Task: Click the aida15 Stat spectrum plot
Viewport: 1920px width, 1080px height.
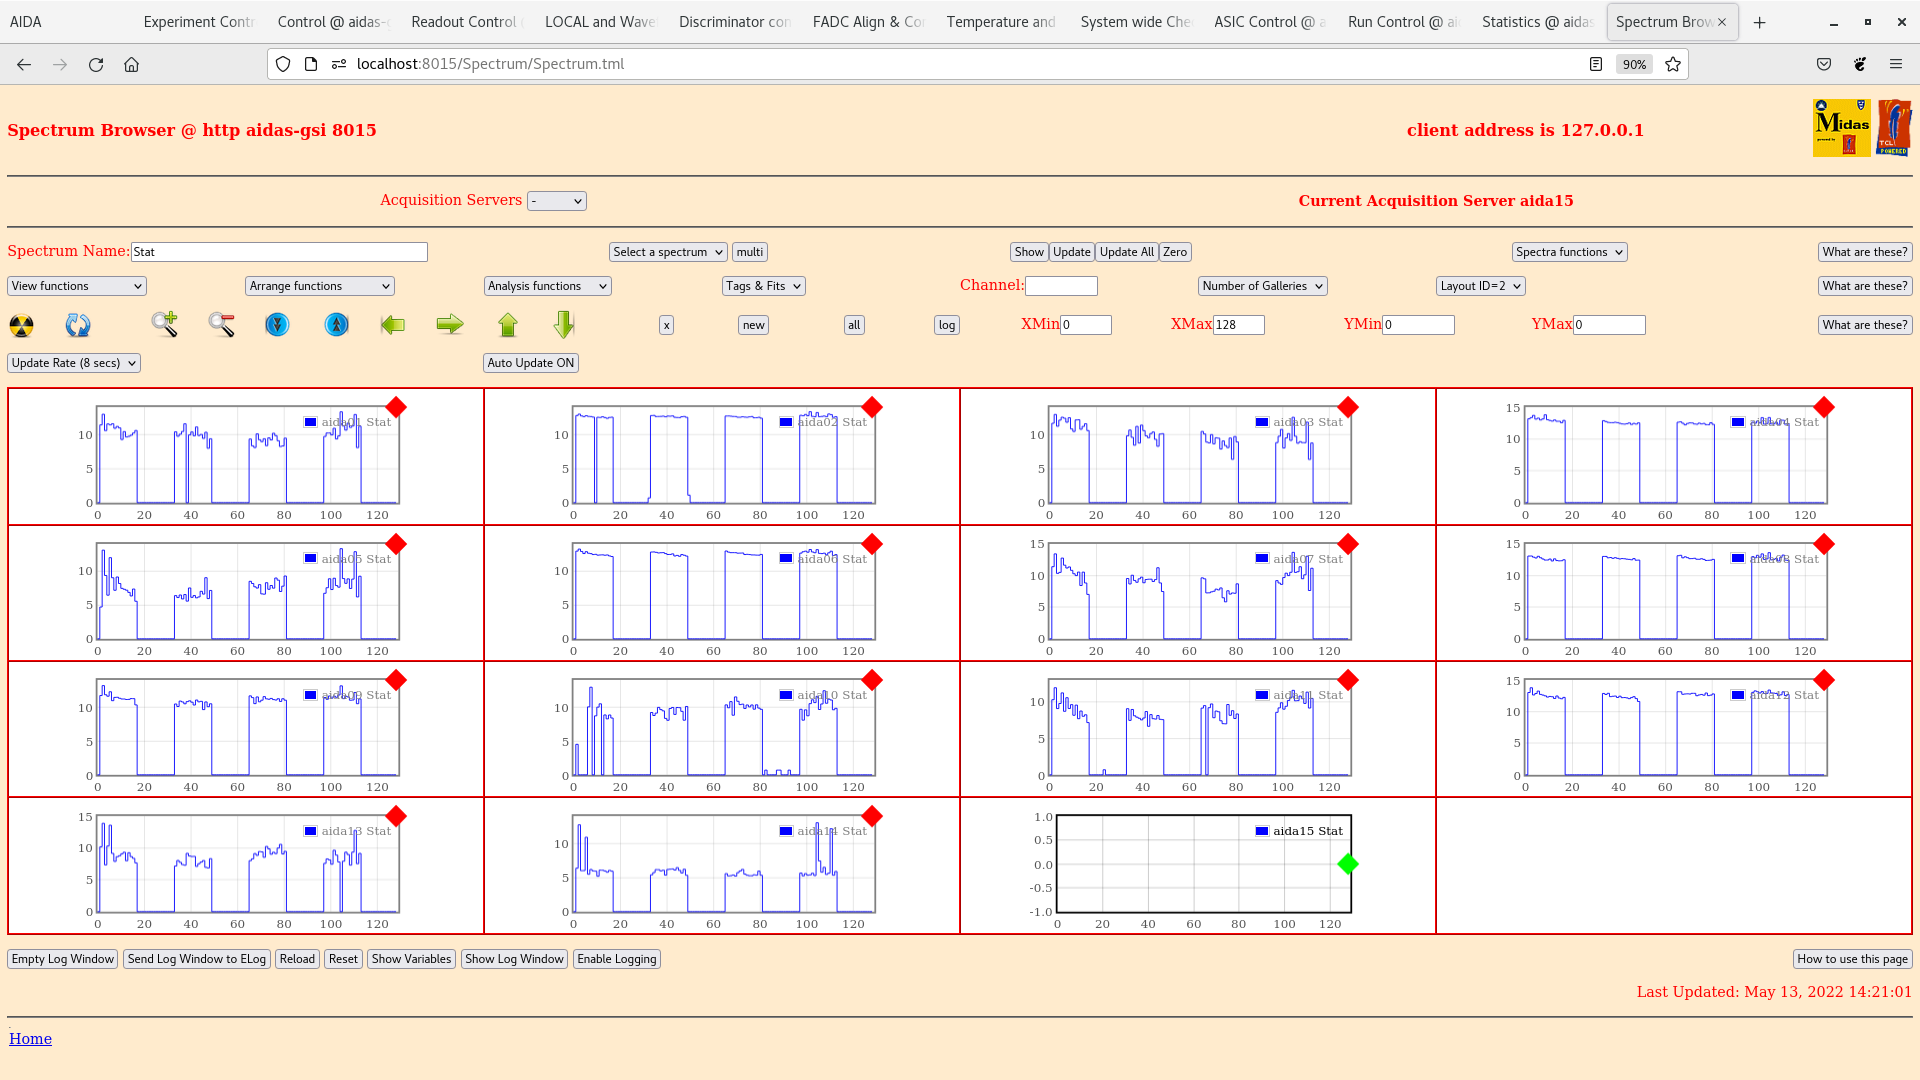Action: click(x=1204, y=864)
